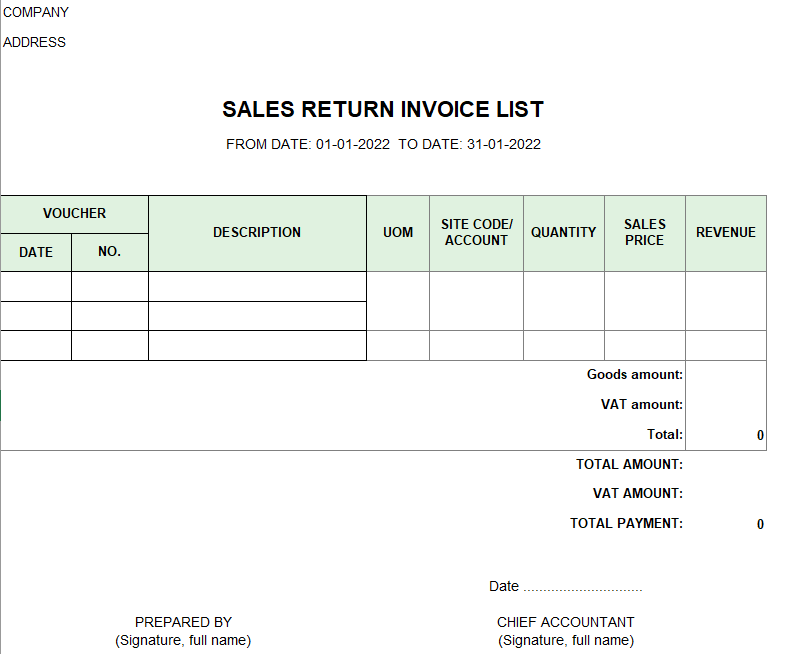
Task: Click the VOUCHER header cell
Action: (75, 214)
